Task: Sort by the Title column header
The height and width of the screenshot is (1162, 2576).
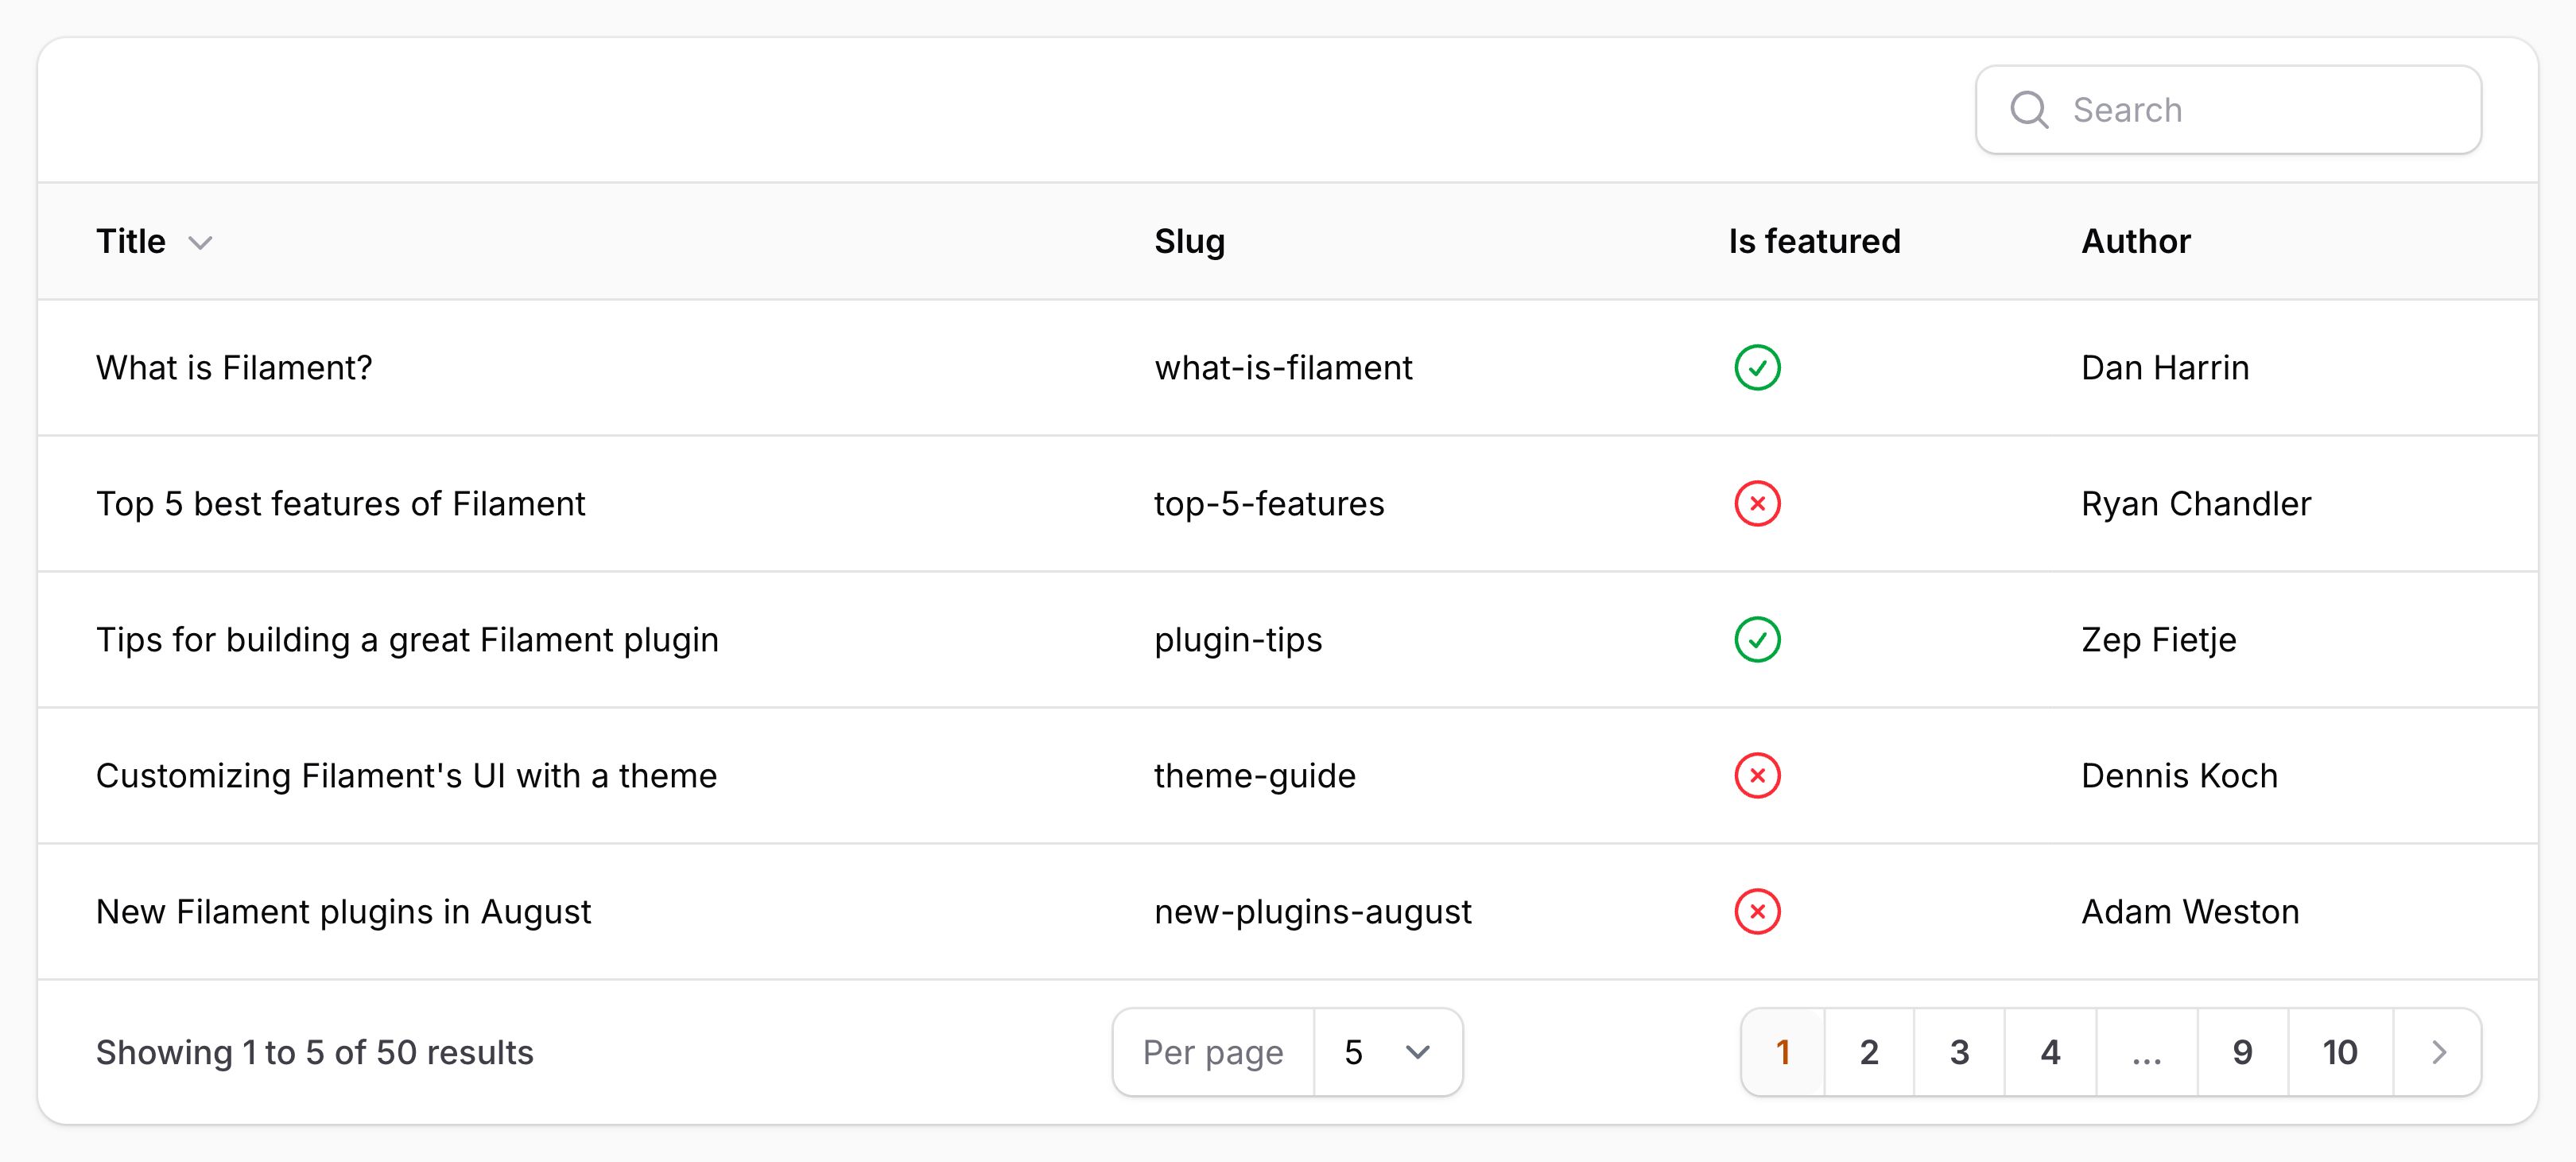Action: pos(131,242)
